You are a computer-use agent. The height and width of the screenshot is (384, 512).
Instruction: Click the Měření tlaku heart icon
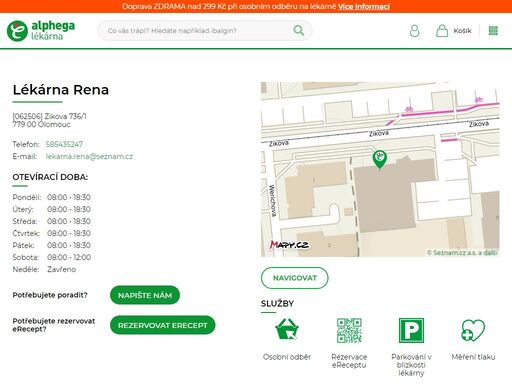473,330
